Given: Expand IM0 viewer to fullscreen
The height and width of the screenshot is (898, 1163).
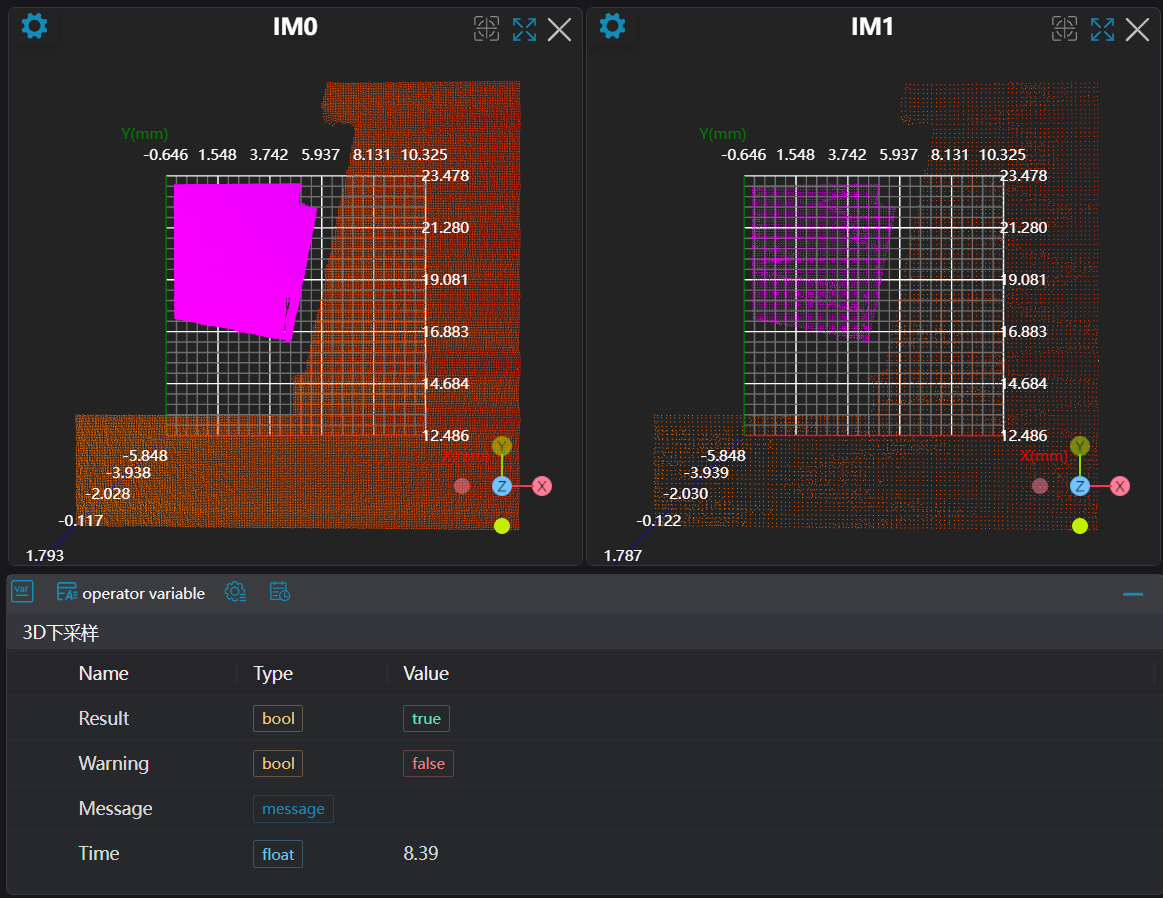Looking at the screenshot, I should pyautogui.click(x=524, y=29).
